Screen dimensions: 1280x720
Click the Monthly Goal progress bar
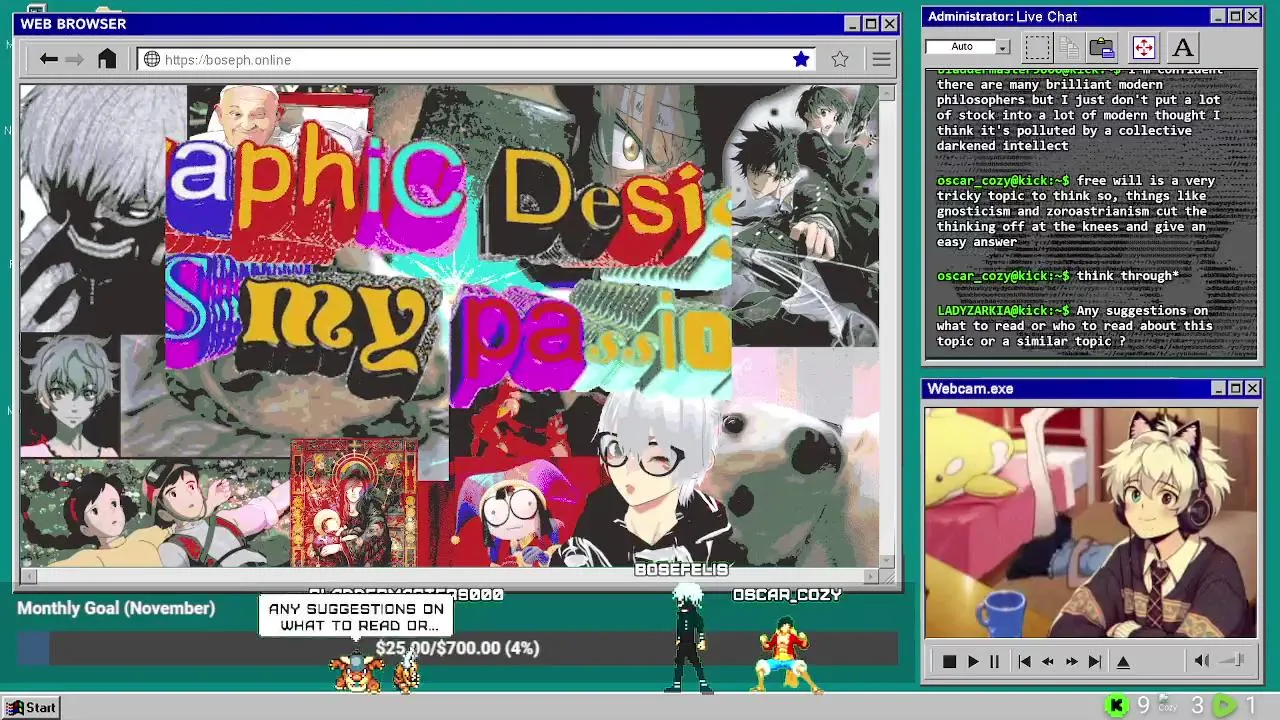(457, 648)
